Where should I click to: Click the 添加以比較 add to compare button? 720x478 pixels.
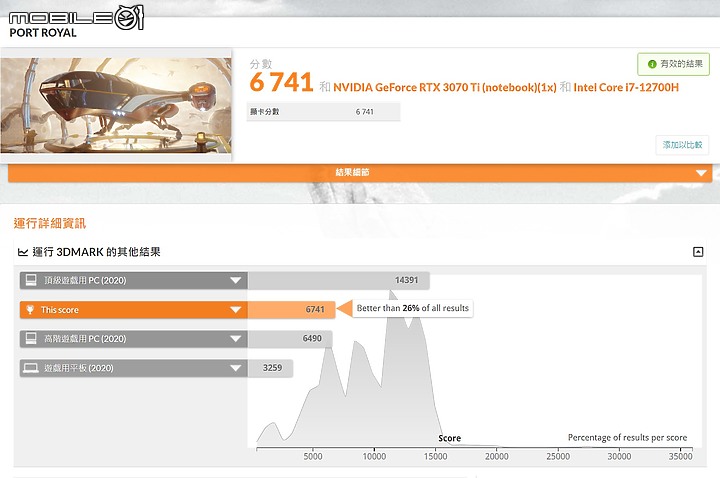click(682, 145)
